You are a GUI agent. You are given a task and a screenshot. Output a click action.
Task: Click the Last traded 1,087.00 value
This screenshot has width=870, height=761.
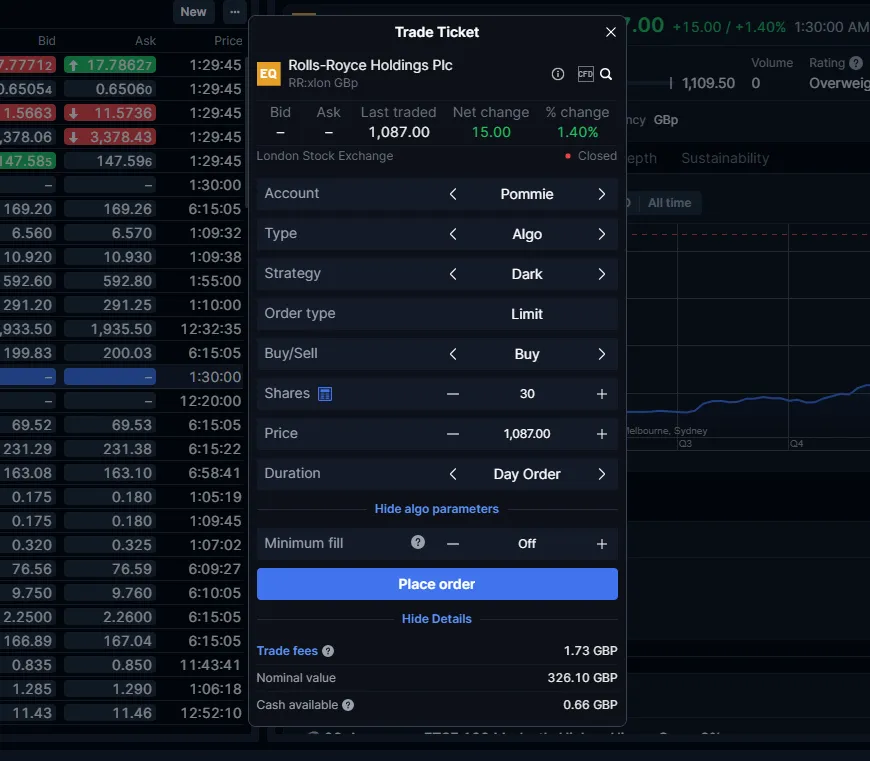(399, 132)
